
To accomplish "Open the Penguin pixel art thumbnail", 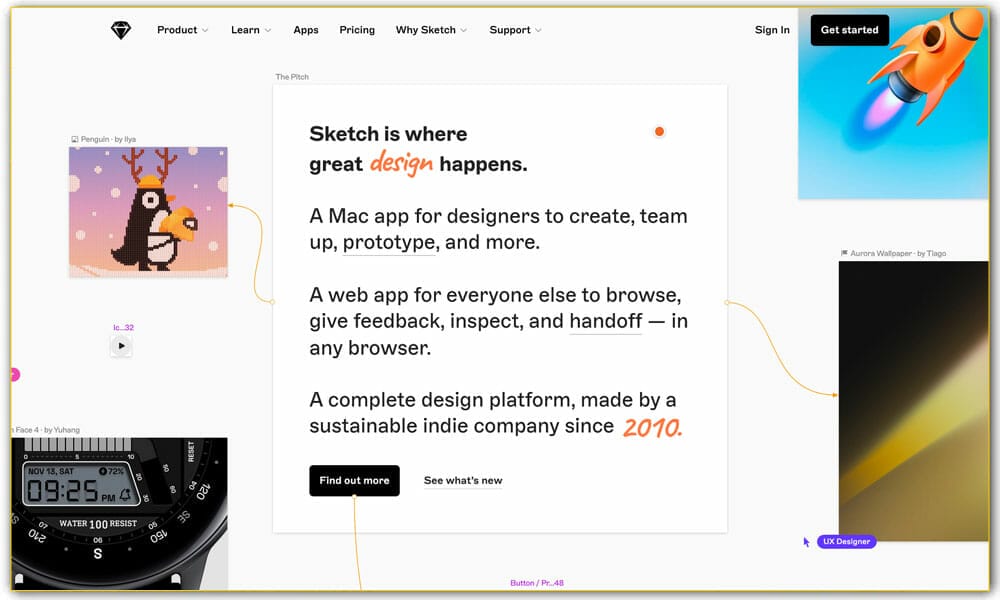I will pyautogui.click(x=148, y=212).
